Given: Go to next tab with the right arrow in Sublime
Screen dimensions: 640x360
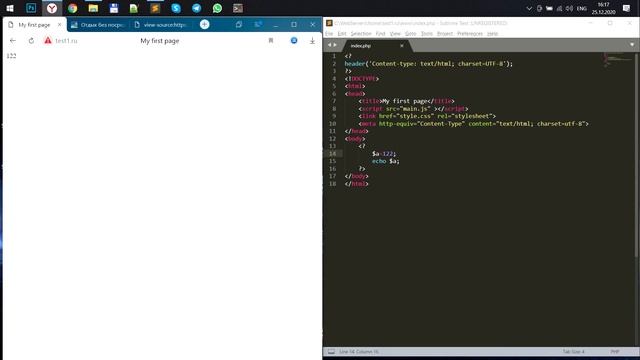Looking at the screenshot, I should pyautogui.click(x=335, y=45).
